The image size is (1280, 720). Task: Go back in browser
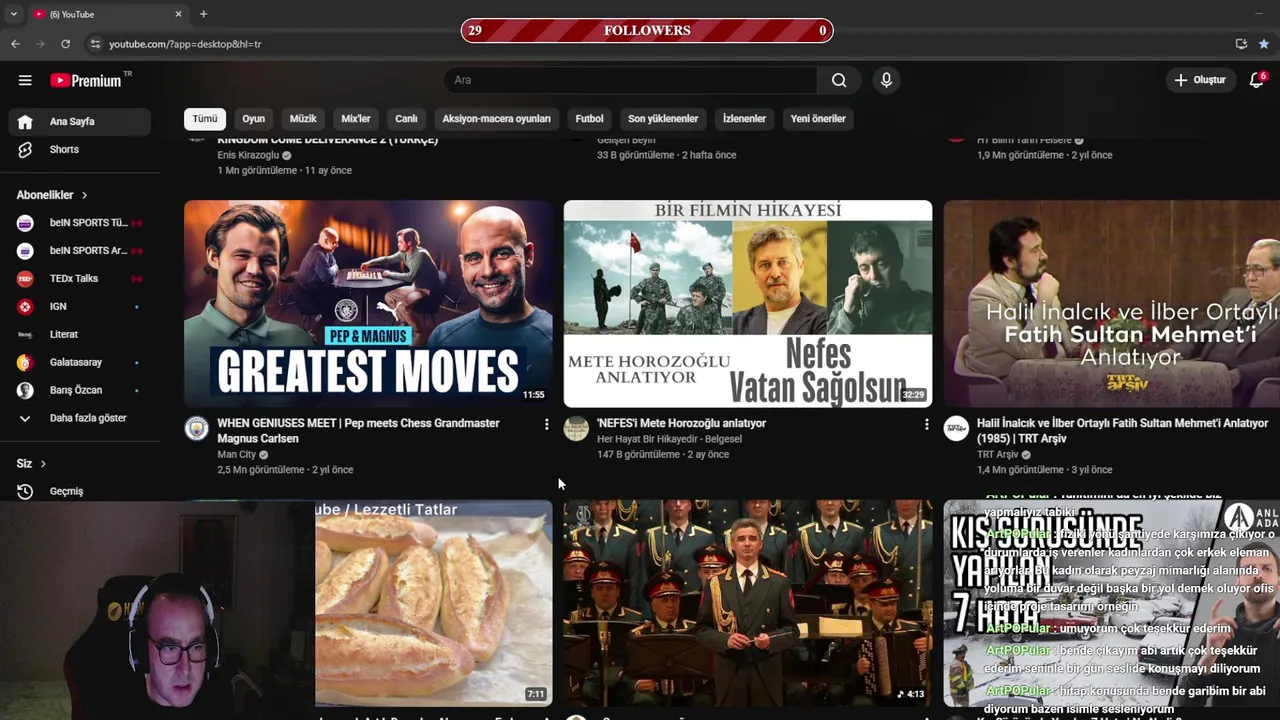tap(15, 44)
